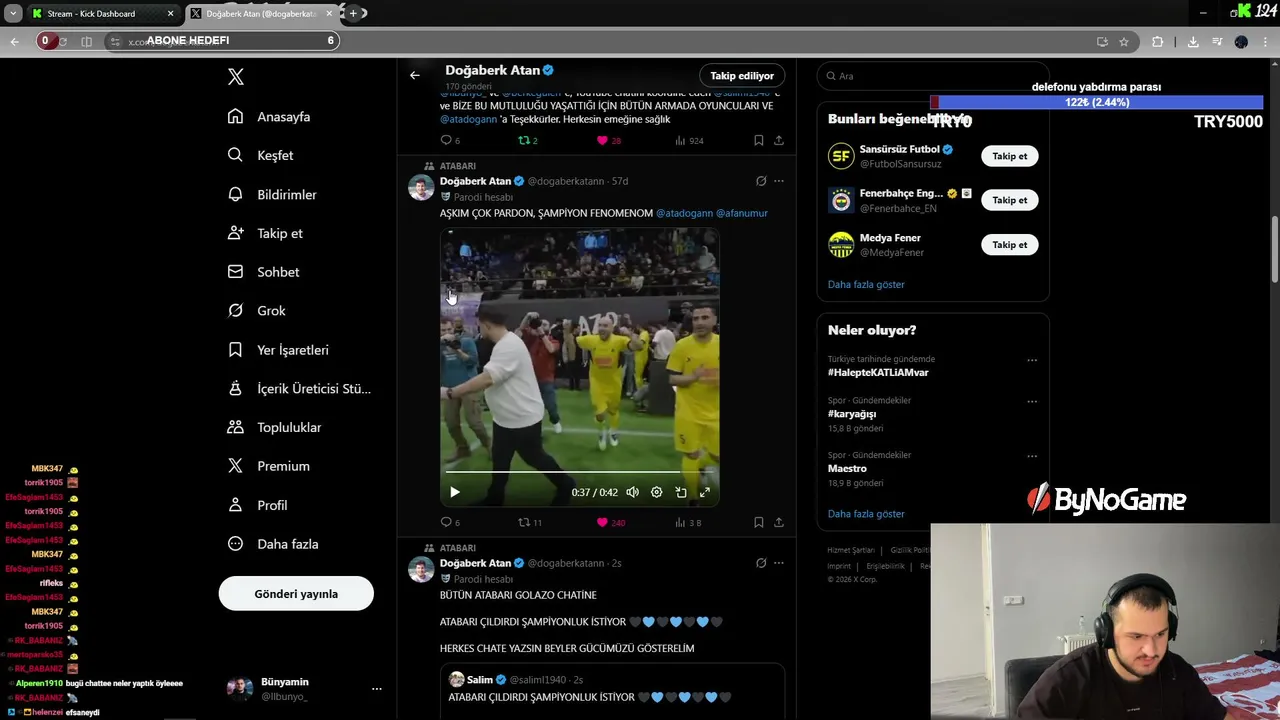Screen dimensions: 1280x720
Task: Go to Anasayfa in the sidebar
Action: 269,117
